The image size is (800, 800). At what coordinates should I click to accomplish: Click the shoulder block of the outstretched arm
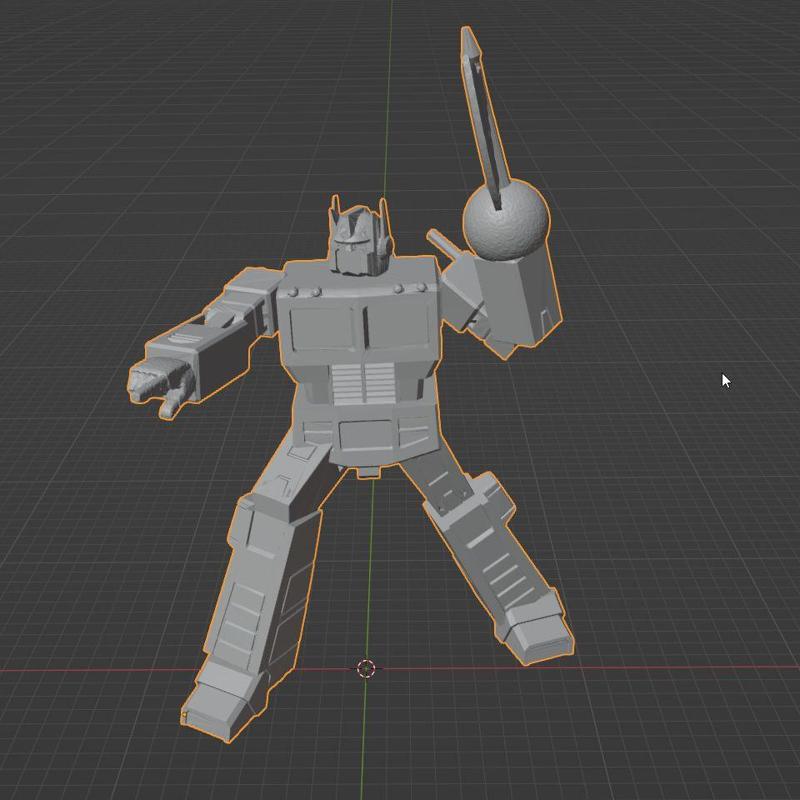(250, 295)
